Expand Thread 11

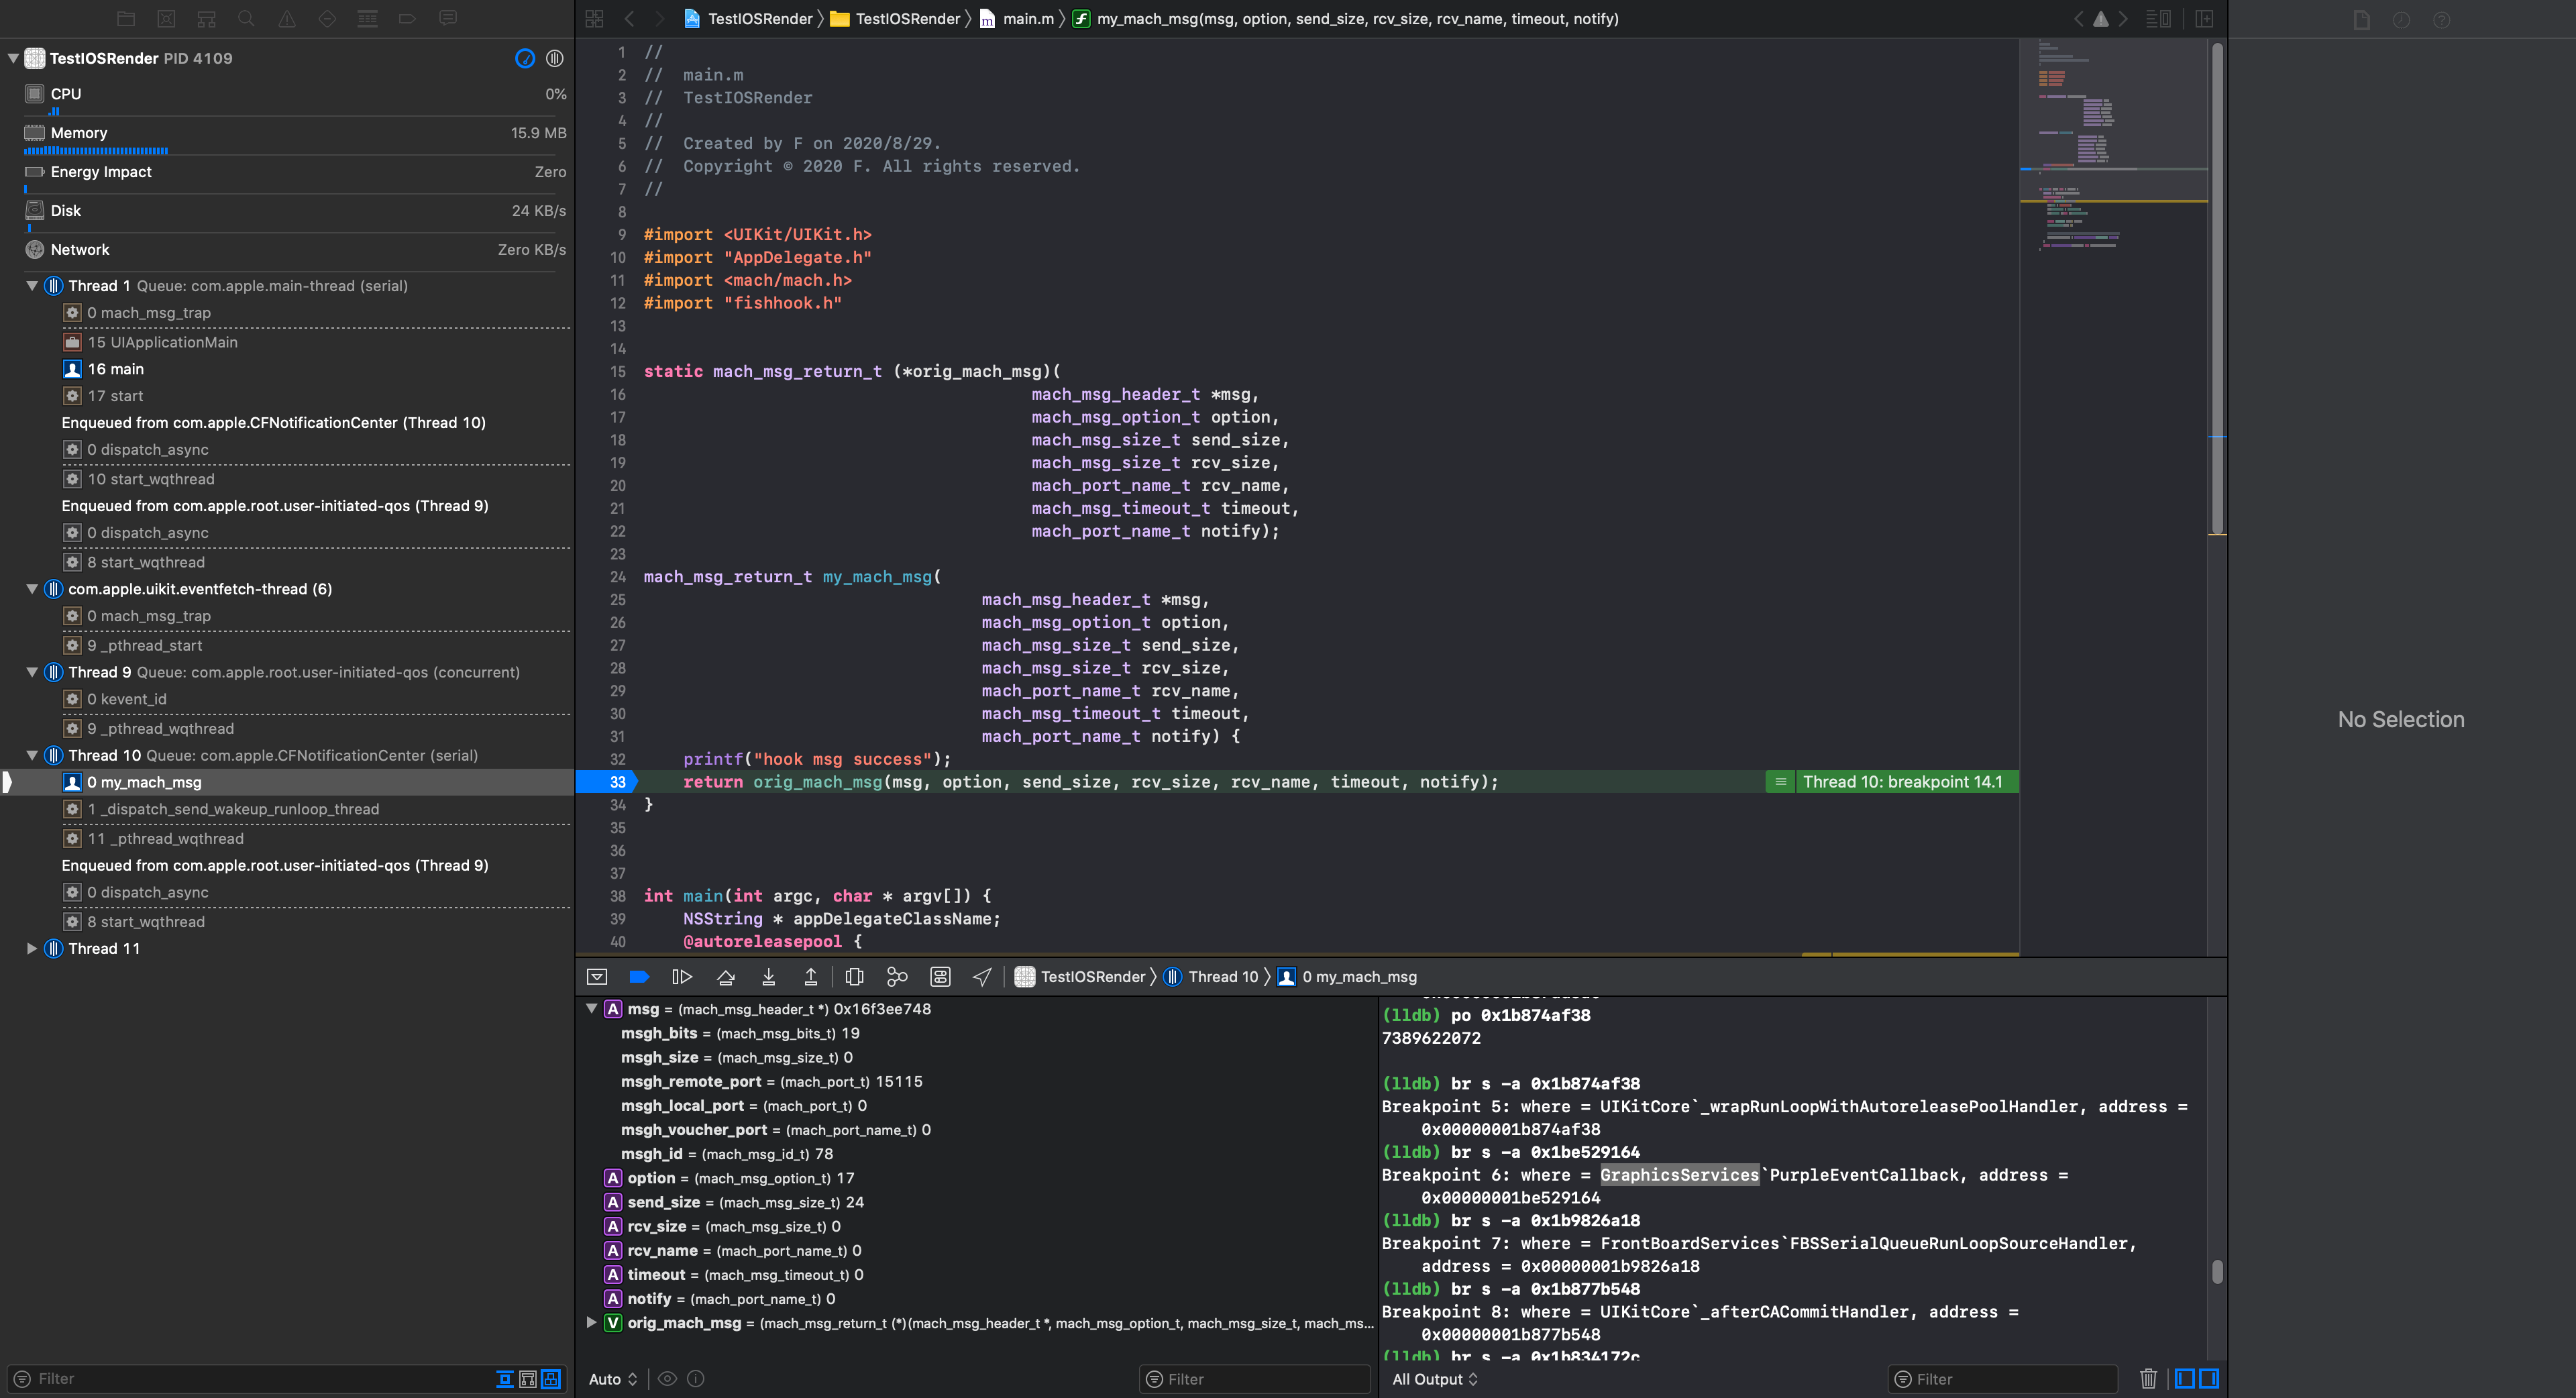point(32,948)
